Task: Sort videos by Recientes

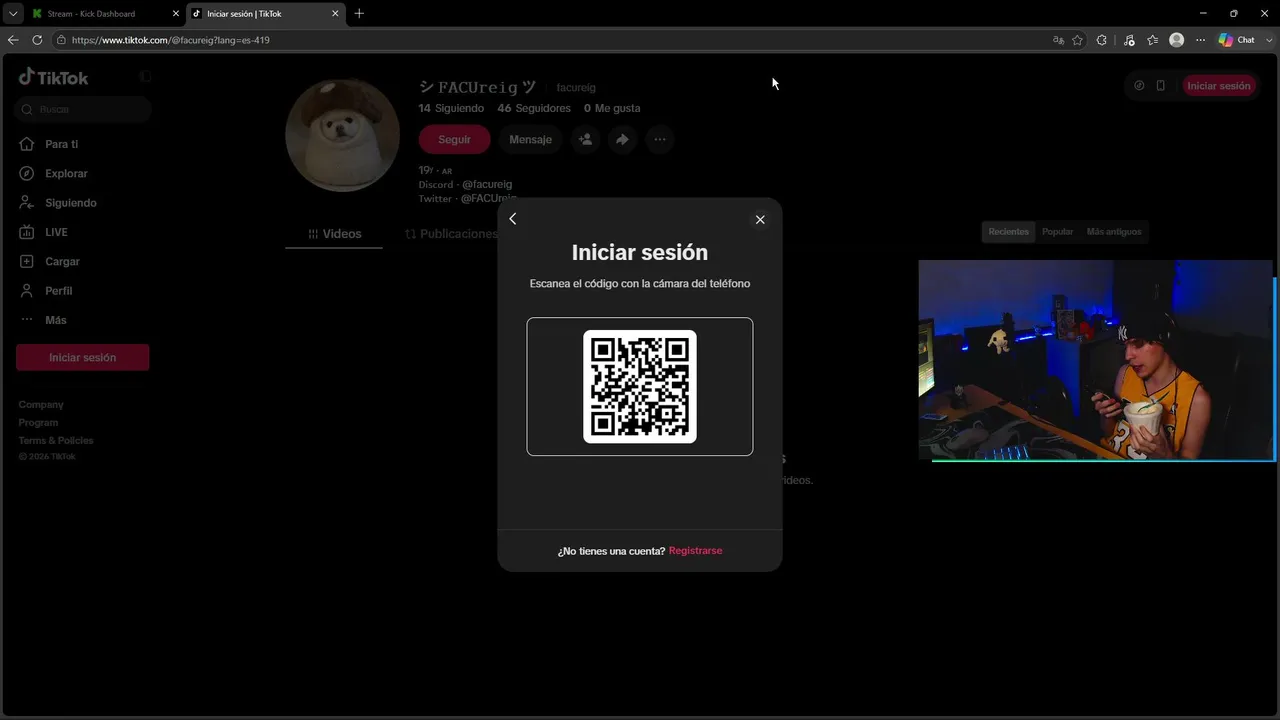Action: tap(1008, 232)
